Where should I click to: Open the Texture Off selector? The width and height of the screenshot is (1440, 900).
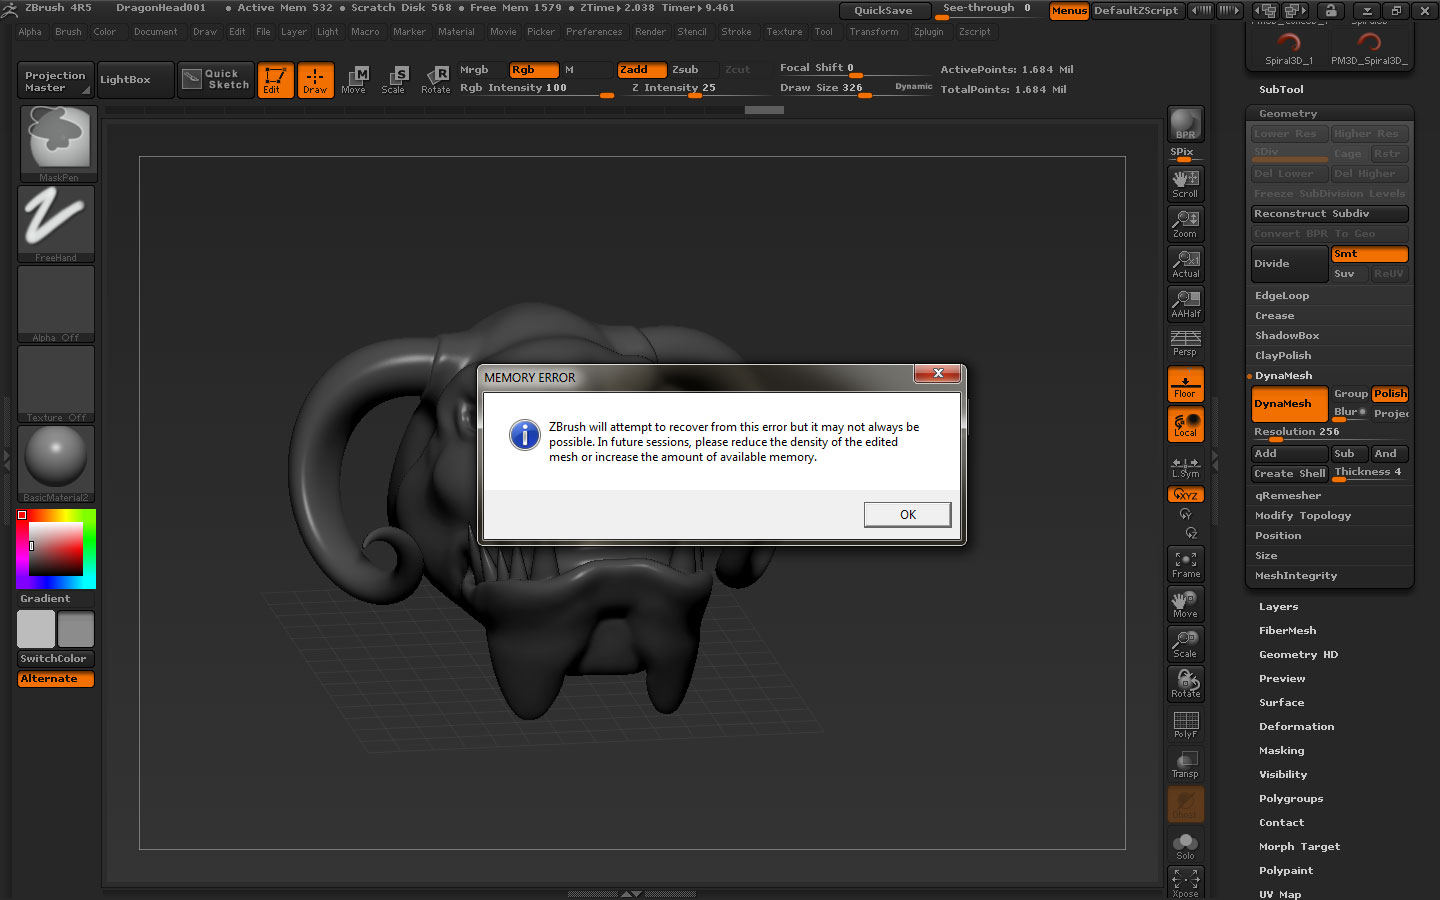coord(56,384)
